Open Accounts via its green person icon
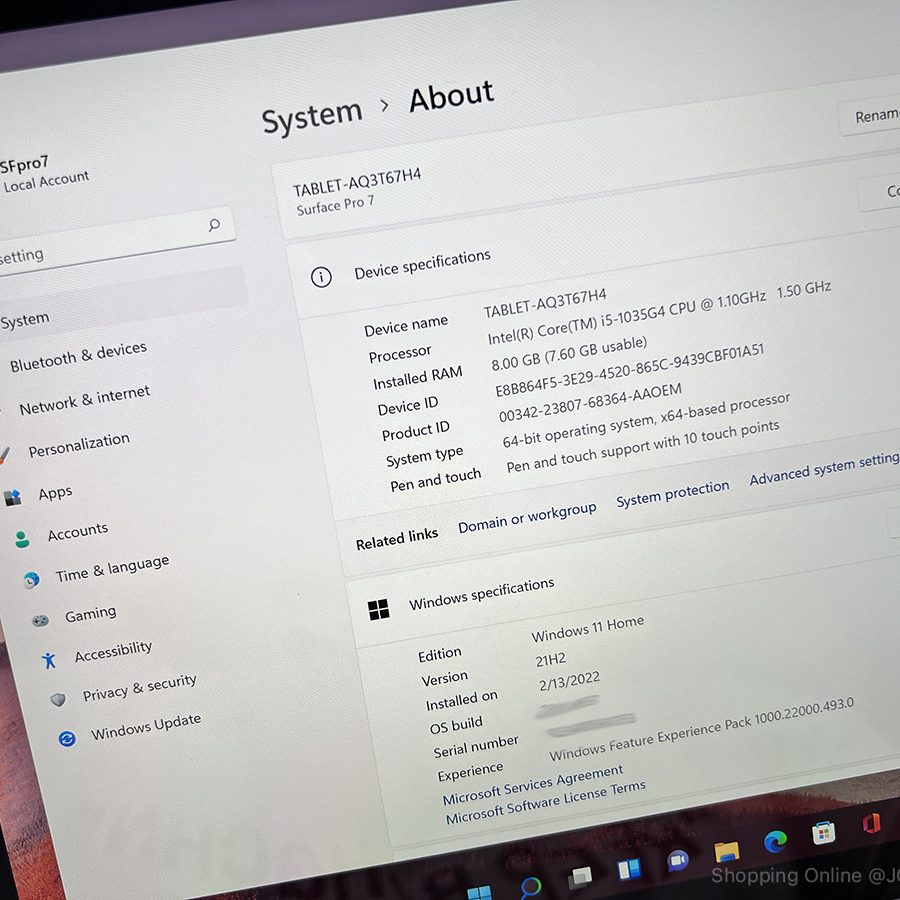 tap(22, 539)
